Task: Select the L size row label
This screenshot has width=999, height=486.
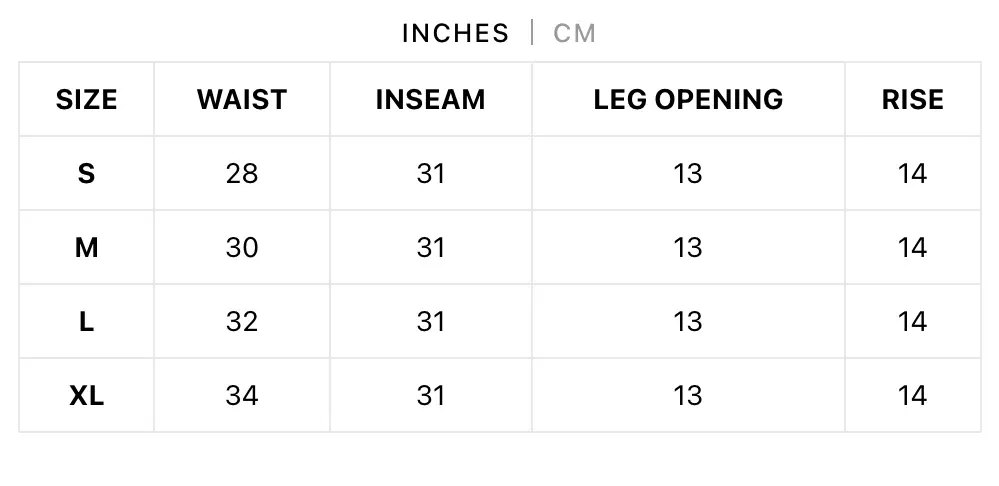Action: coord(86,321)
